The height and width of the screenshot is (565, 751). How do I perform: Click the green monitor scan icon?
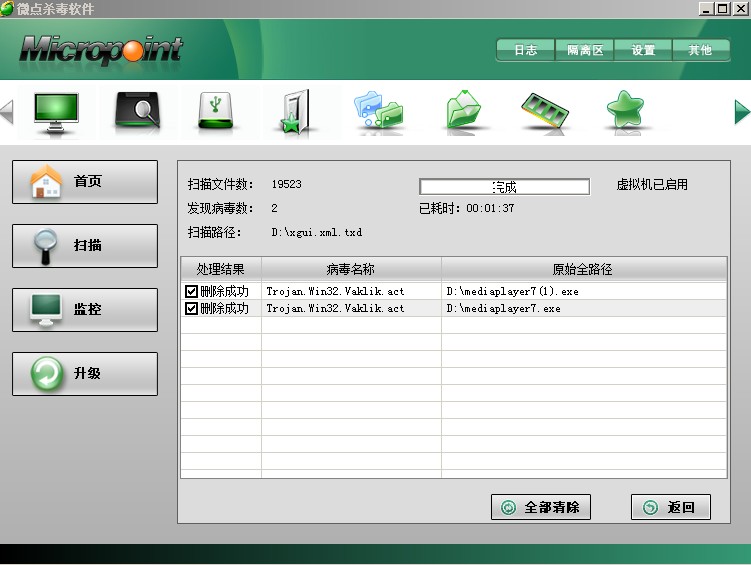pyautogui.click(x=56, y=112)
